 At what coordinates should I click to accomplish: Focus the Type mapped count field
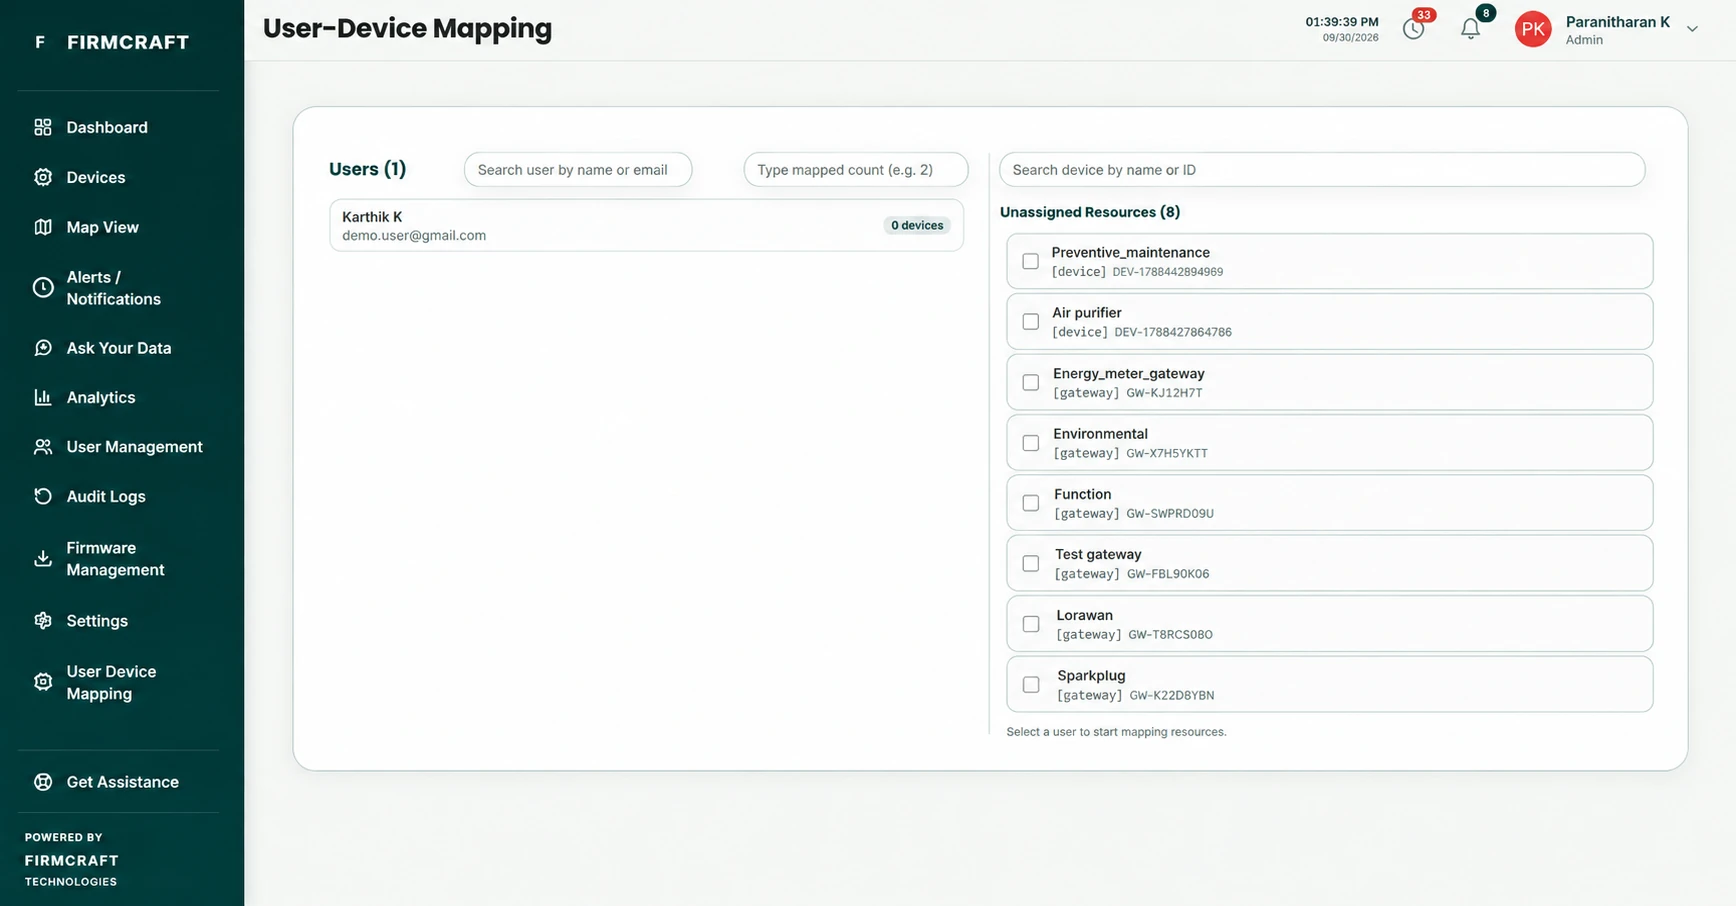pyautogui.click(x=856, y=170)
